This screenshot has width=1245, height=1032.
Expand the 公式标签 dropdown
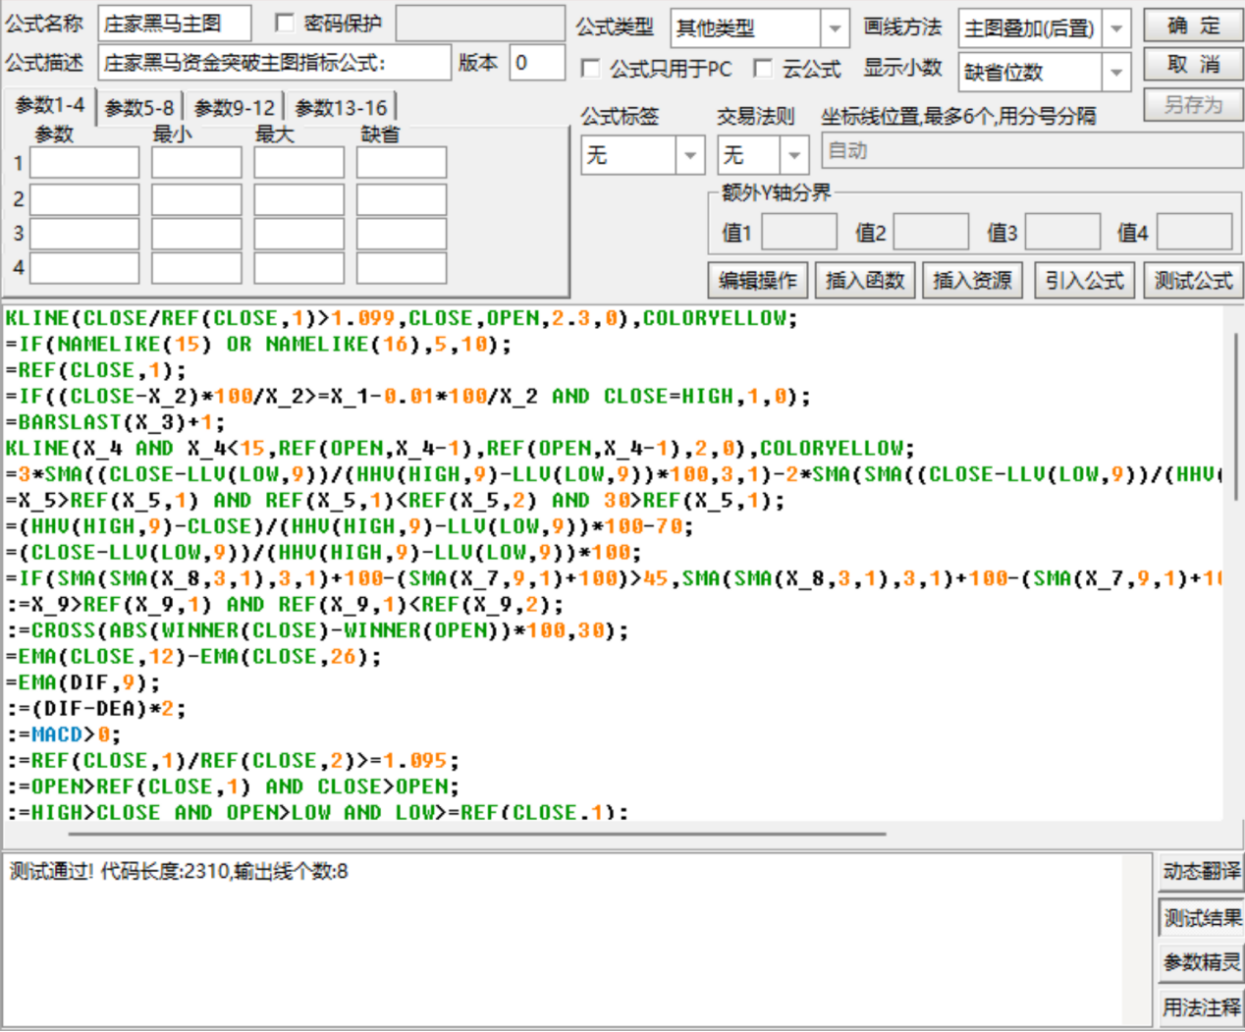pos(690,155)
